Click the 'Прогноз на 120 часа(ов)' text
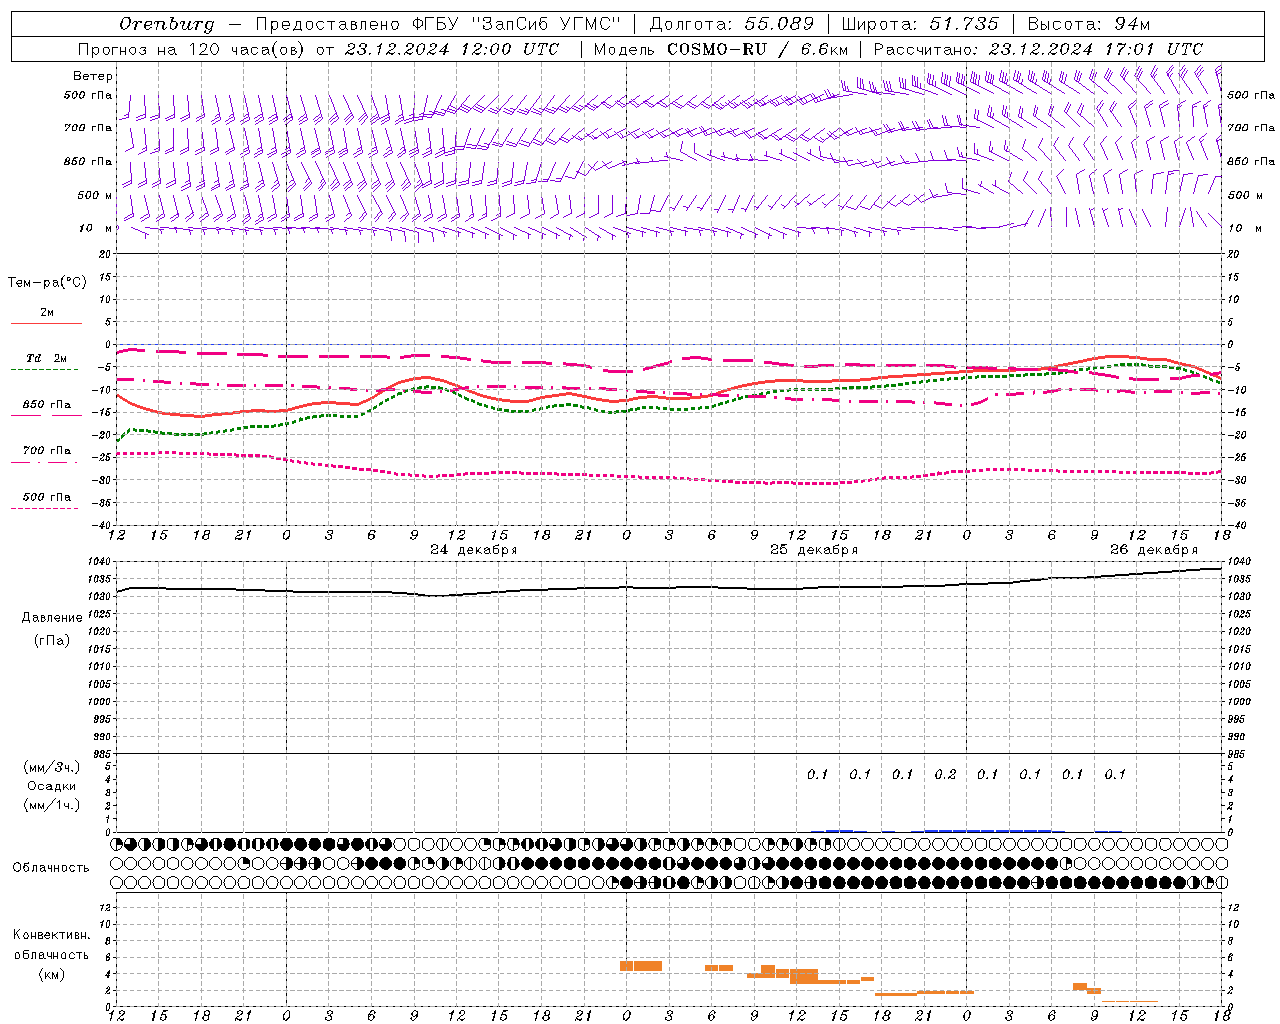The height and width of the screenshot is (1024, 1280). coord(190,49)
